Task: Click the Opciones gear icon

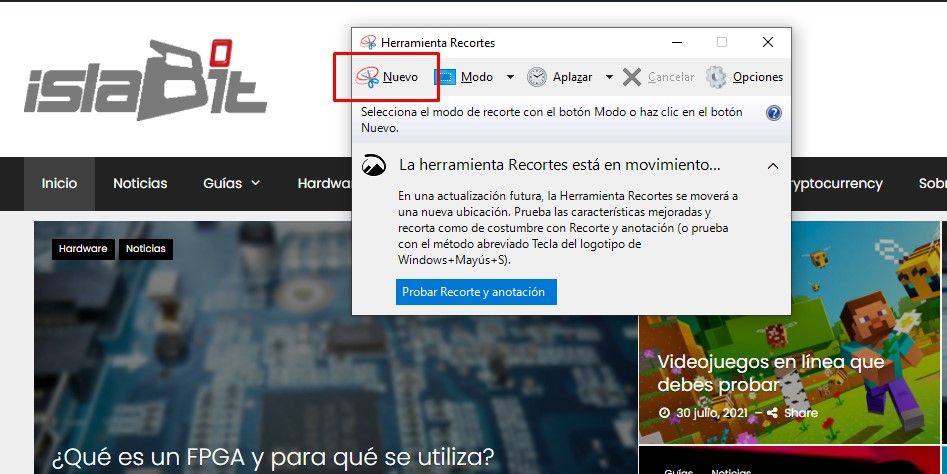Action: (715, 77)
